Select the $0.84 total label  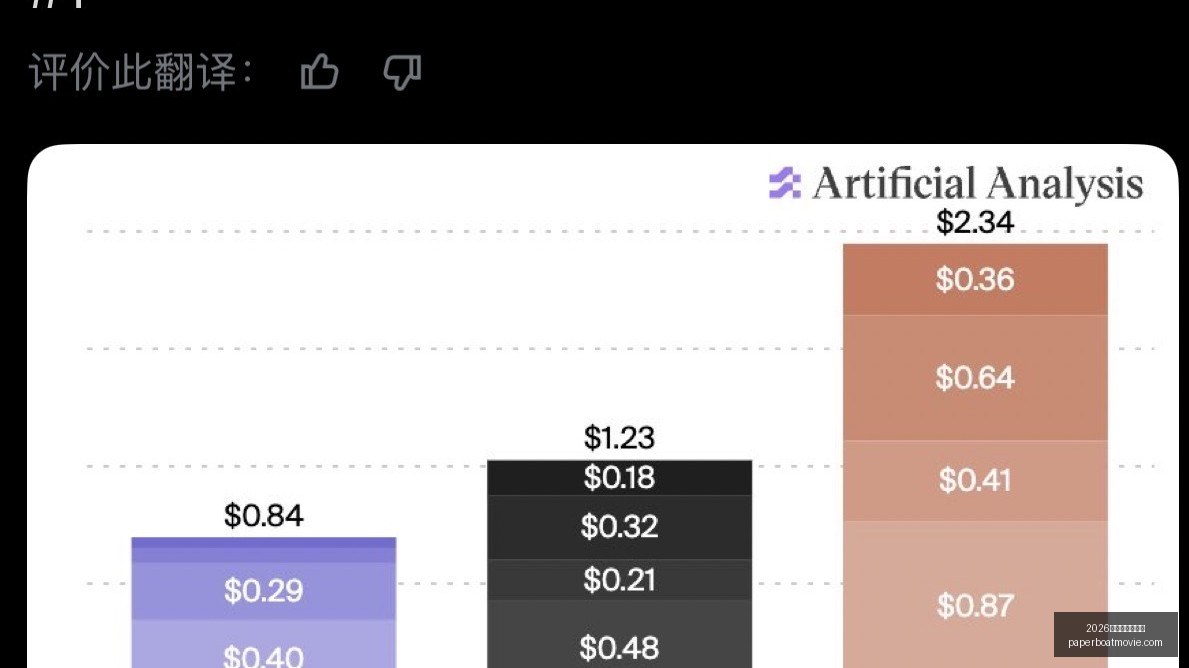tap(264, 516)
